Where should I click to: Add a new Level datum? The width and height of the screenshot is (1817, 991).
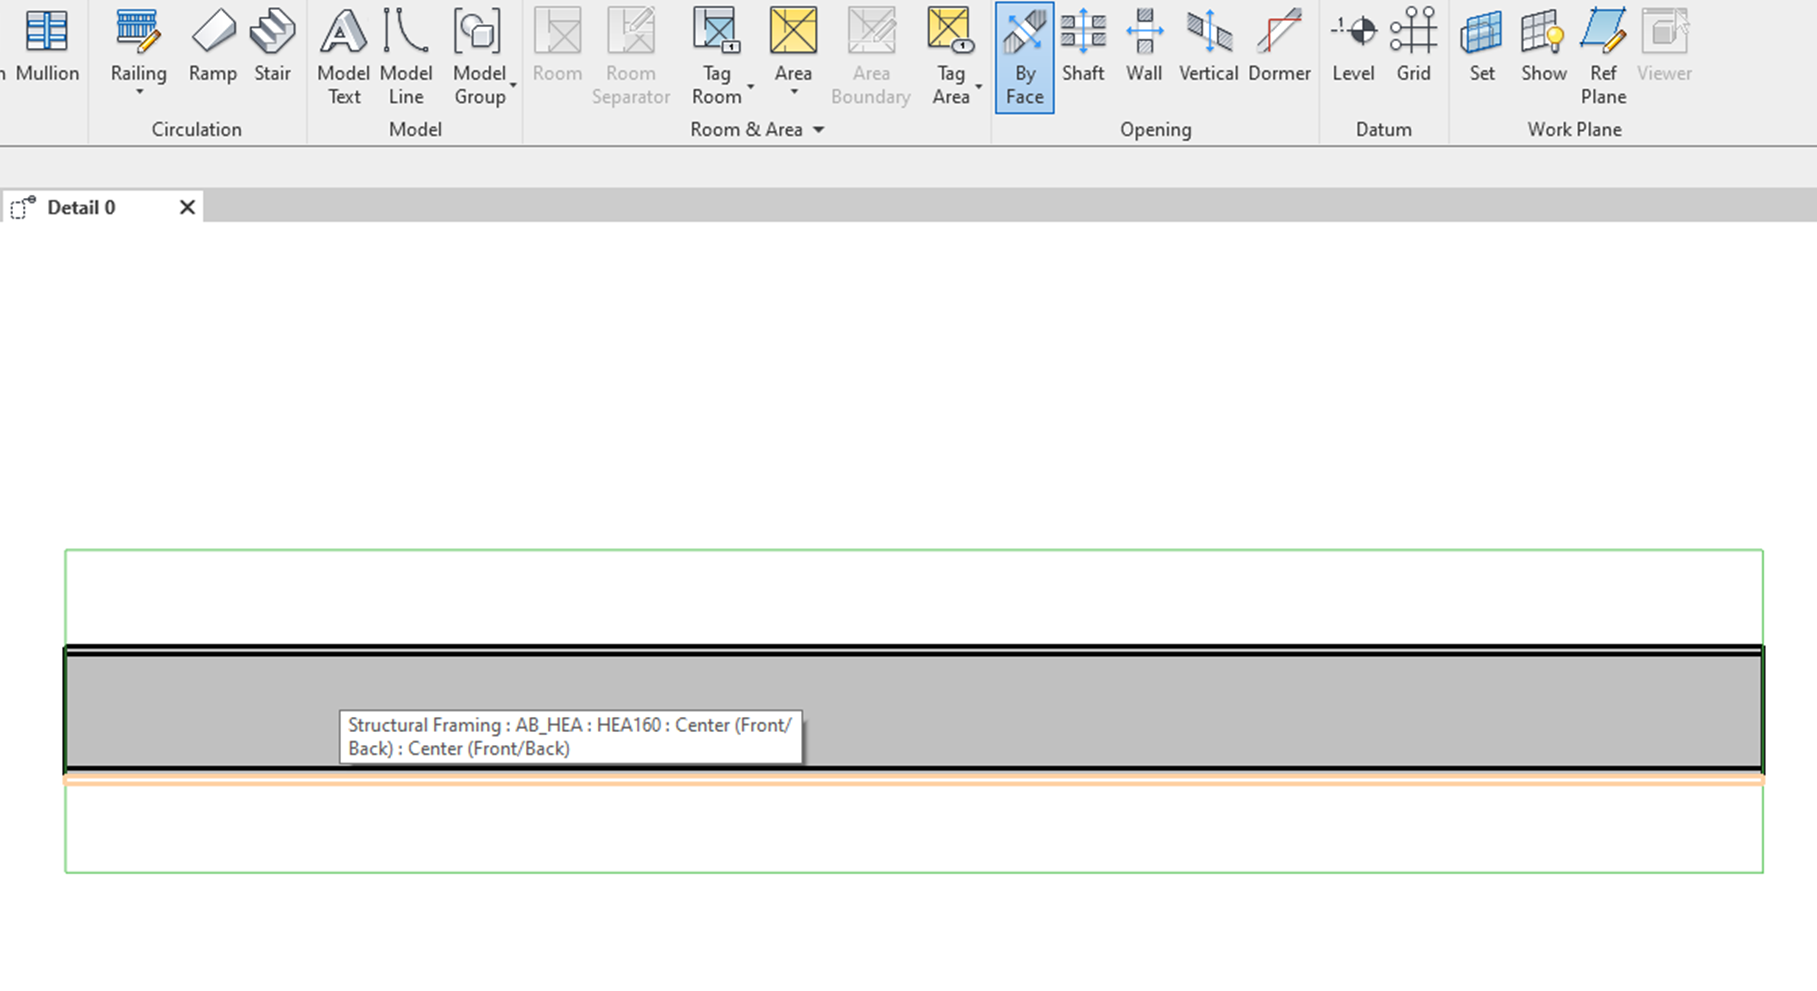tap(1353, 45)
